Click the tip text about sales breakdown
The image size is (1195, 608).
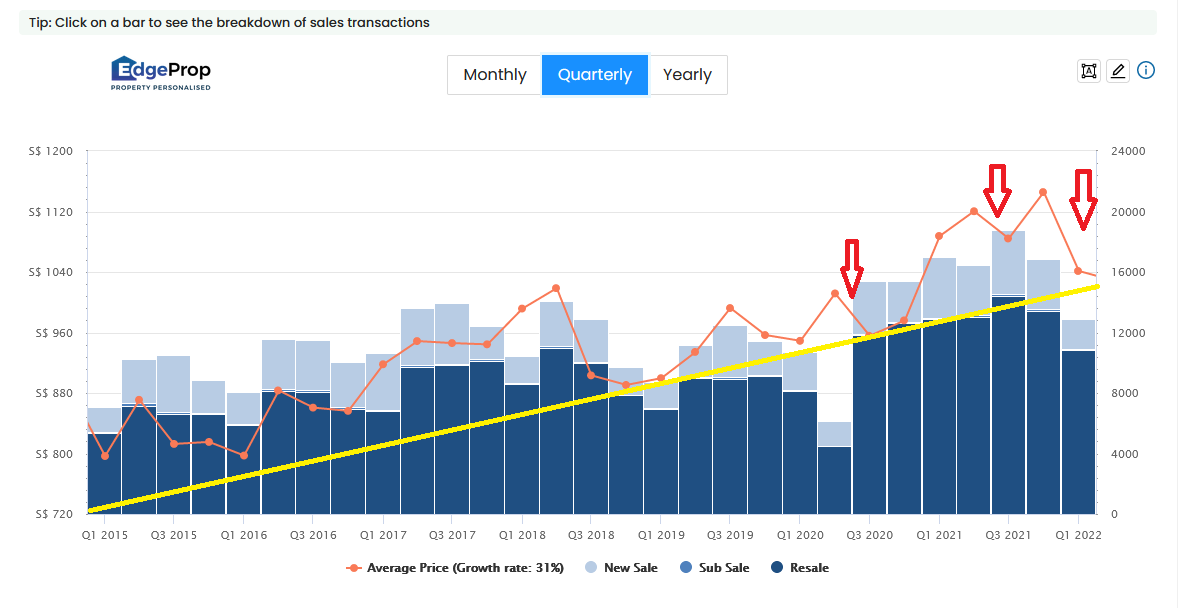229,23
